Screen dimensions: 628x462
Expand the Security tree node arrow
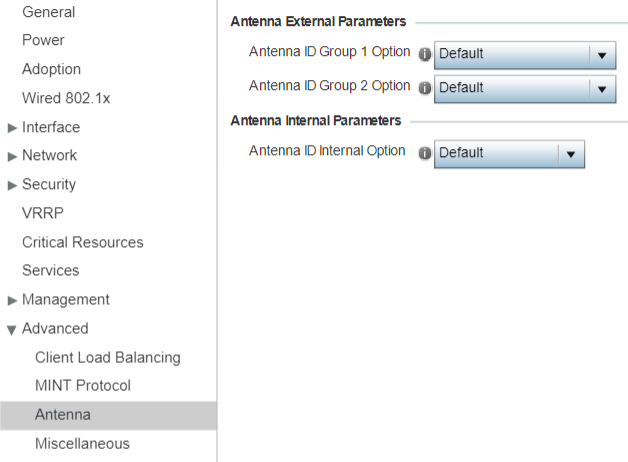tap(12, 185)
